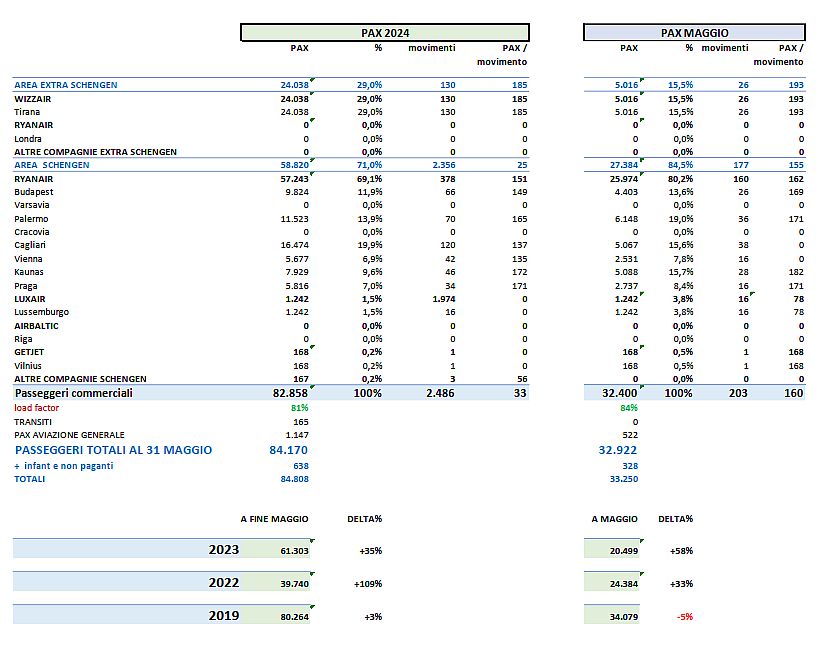Image resolution: width=825 pixels, height=648 pixels.
Task: Select the red -5% delta value
Action: [685, 617]
